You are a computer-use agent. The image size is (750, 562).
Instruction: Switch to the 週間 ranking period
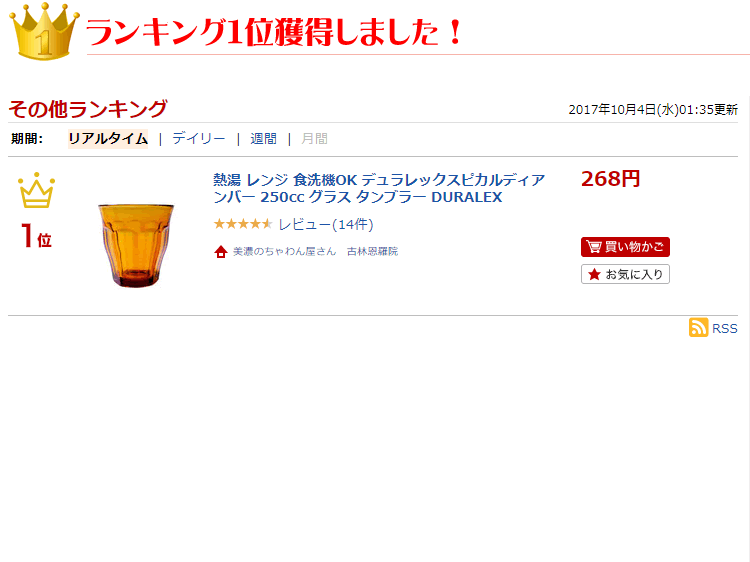(264, 139)
